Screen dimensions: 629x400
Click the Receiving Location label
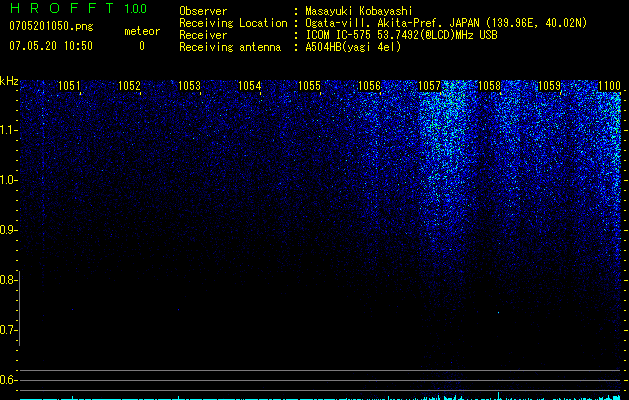tap(233, 23)
